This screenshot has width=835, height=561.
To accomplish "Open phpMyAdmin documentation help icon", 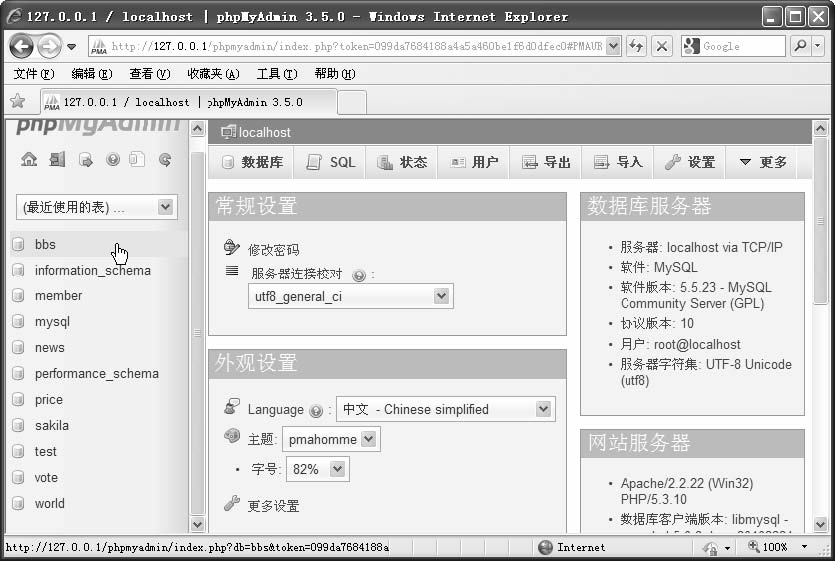I will coord(112,159).
